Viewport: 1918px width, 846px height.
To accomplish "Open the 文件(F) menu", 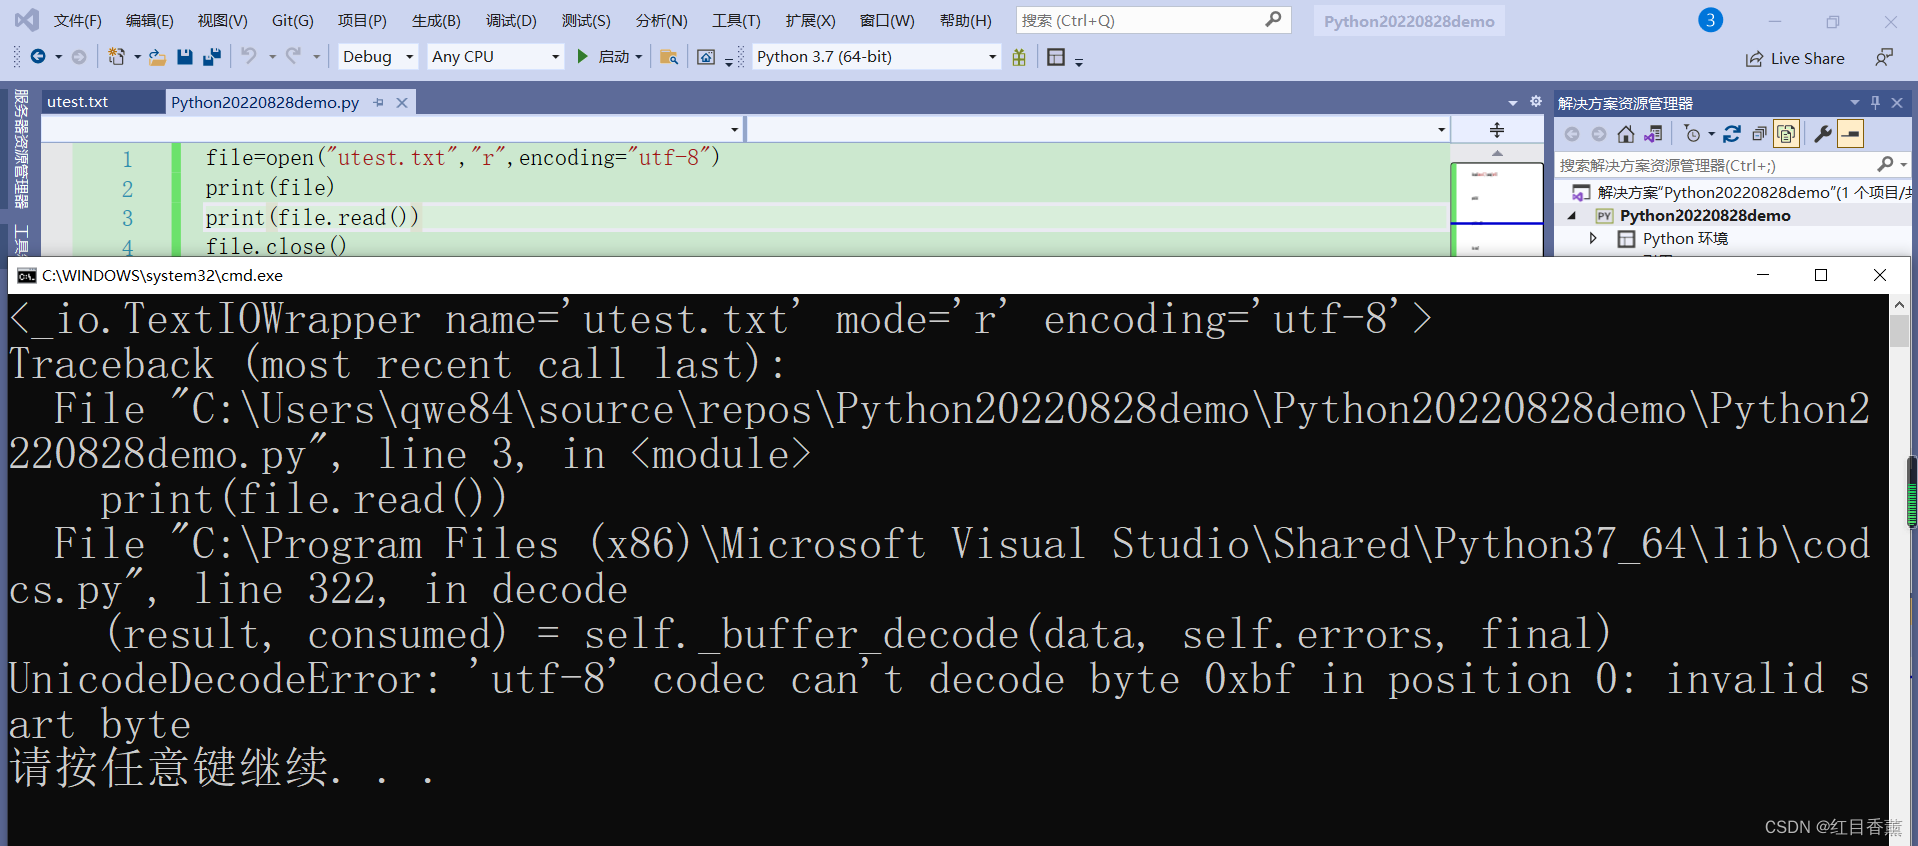I will (x=77, y=20).
